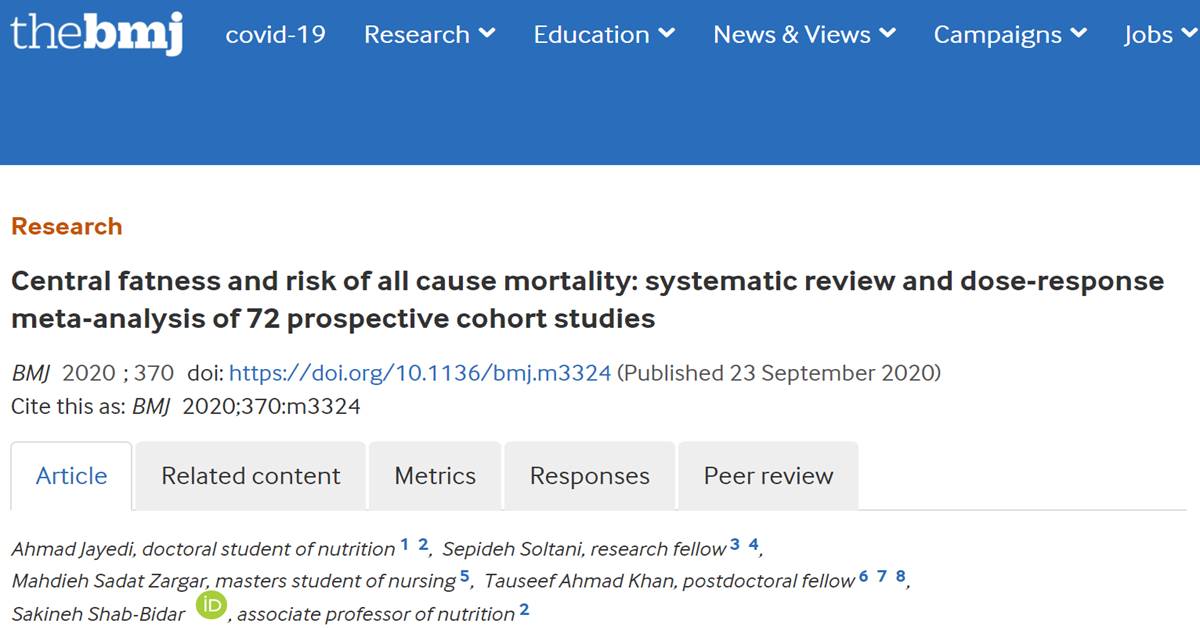
Task: Click the 'Published 23 September 2020' text
Action: (x=779, y=373)
